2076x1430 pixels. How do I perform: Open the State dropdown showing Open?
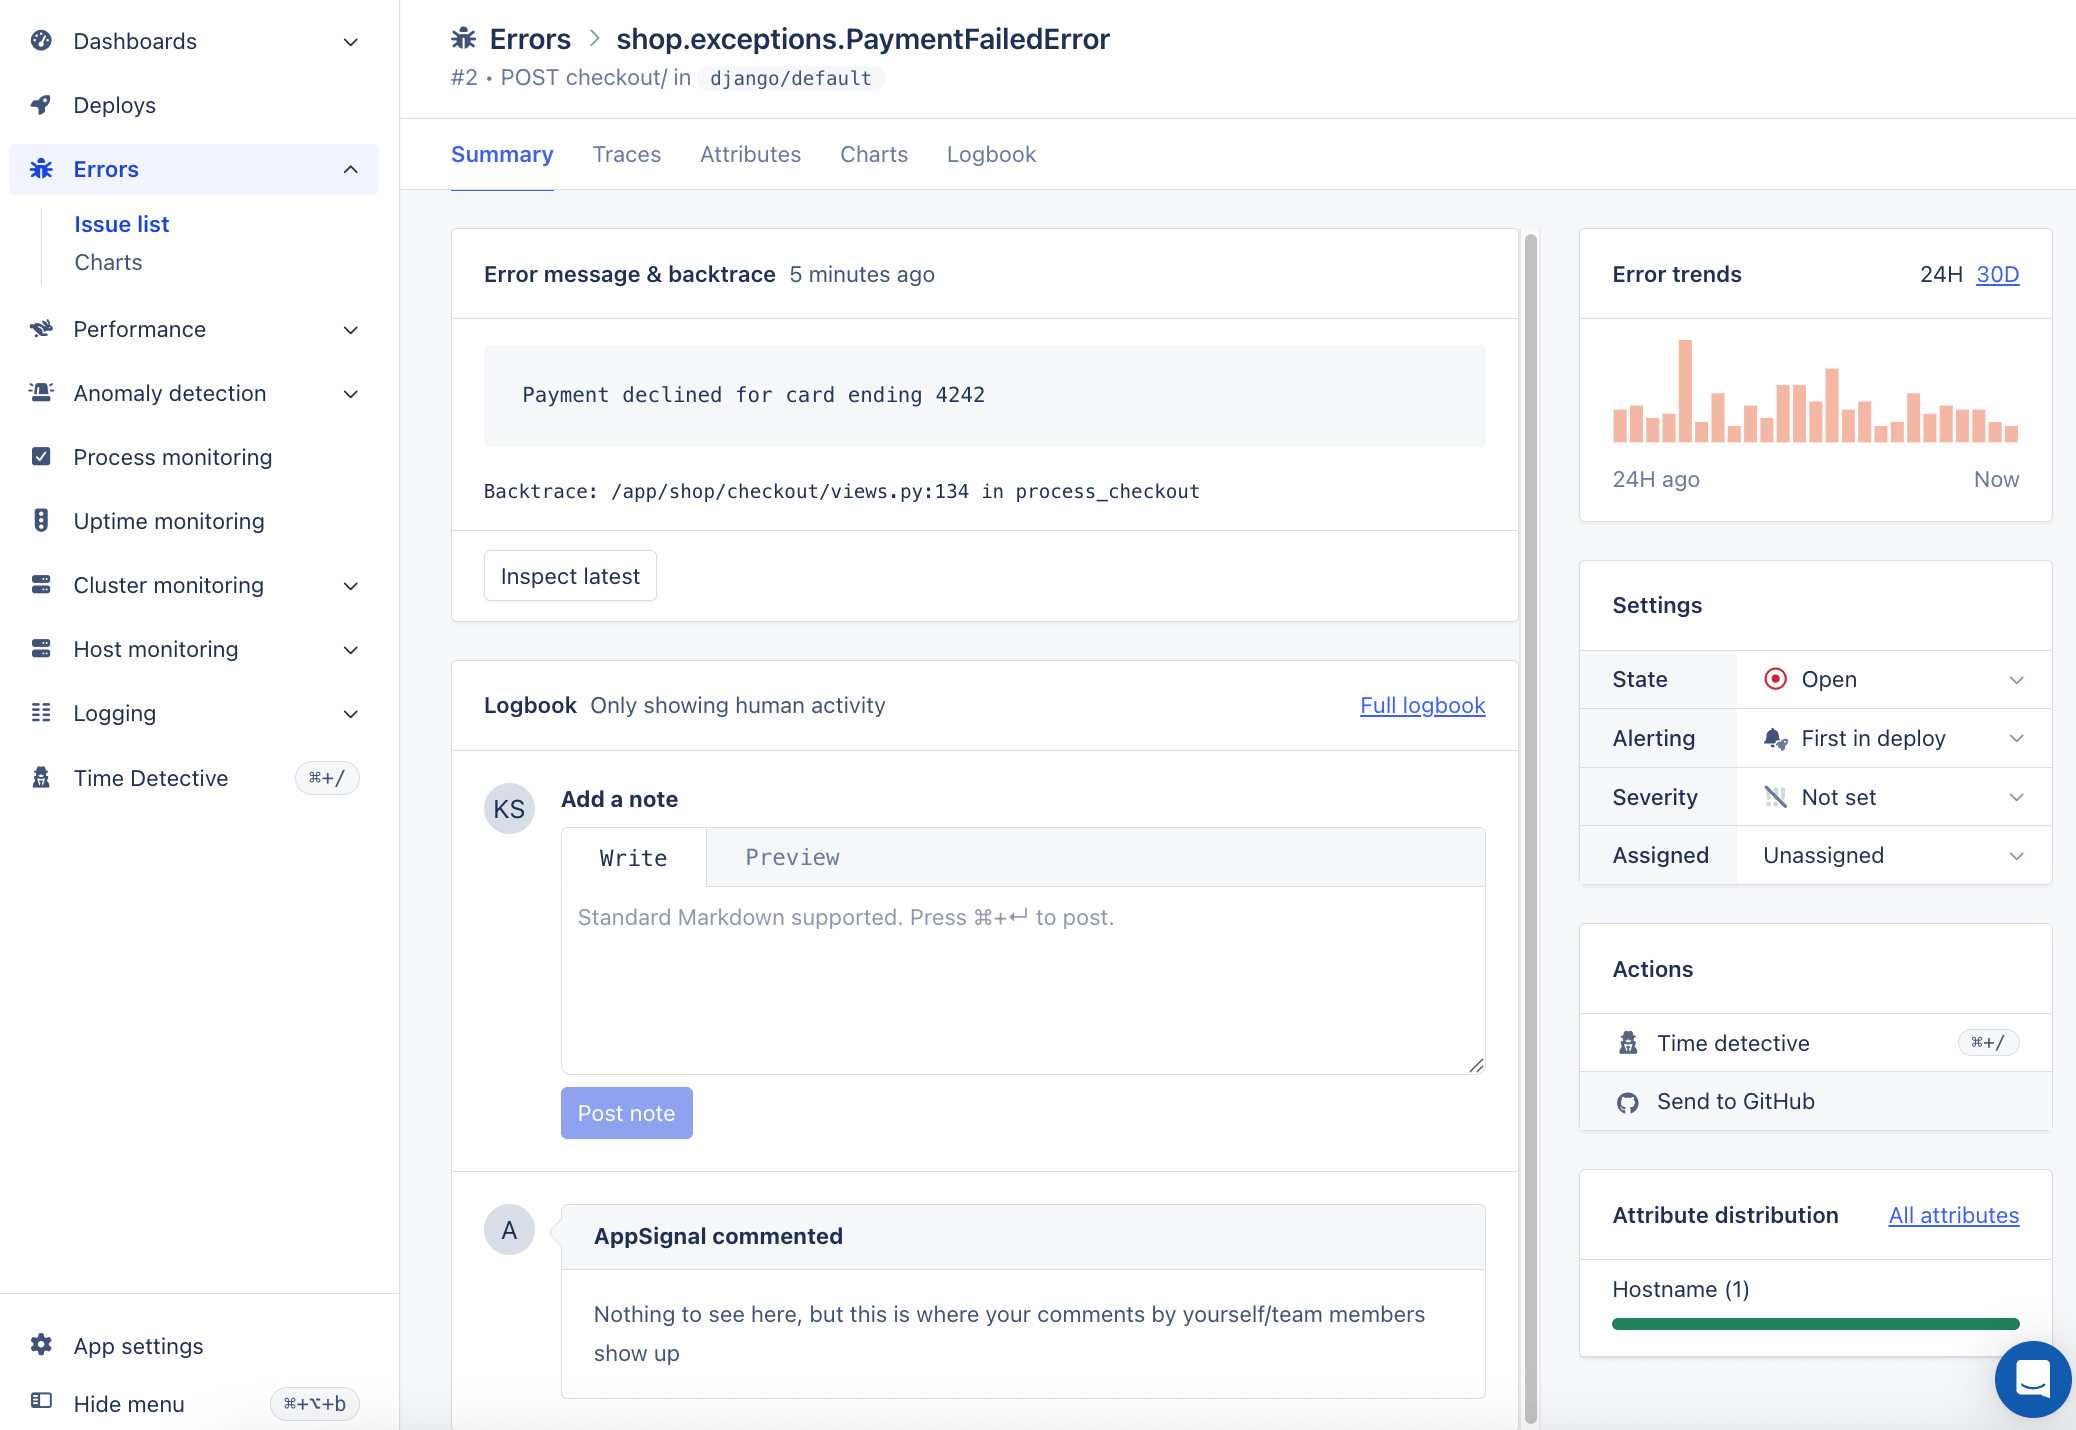[1894, 679]
